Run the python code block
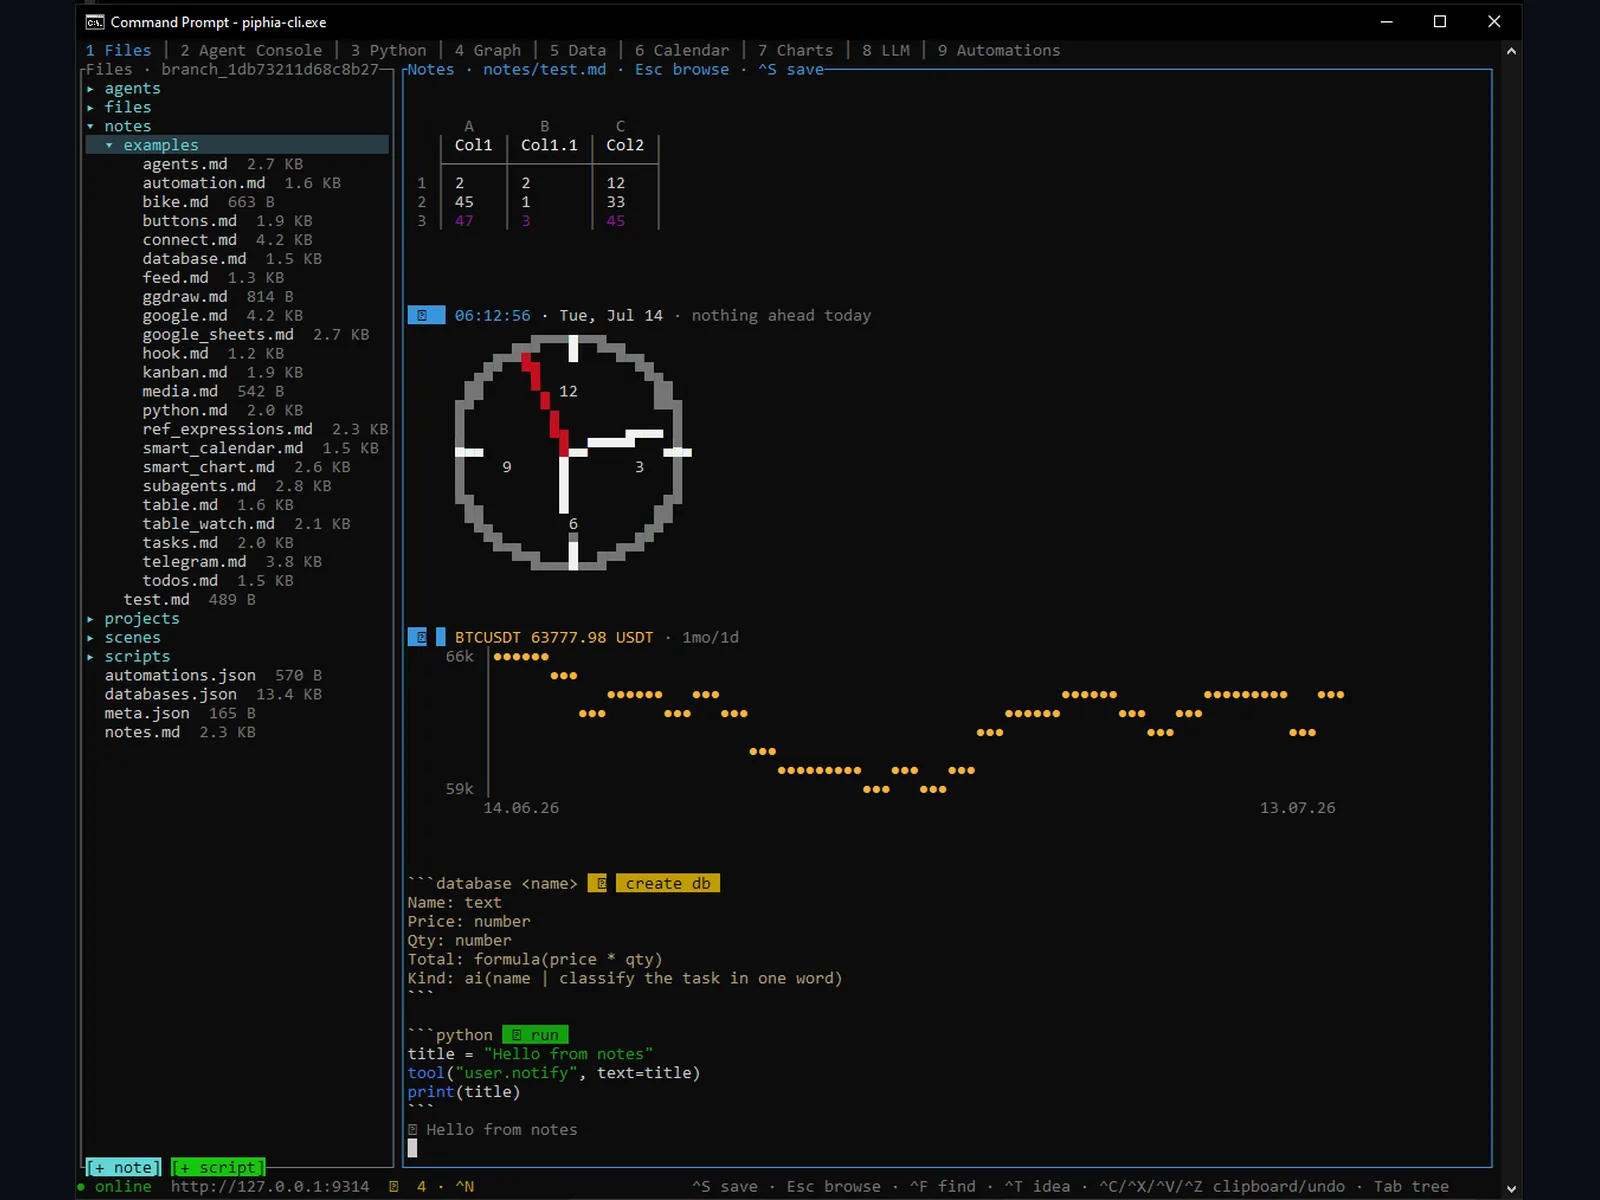1600x1200 pixels. point(535,1035)
